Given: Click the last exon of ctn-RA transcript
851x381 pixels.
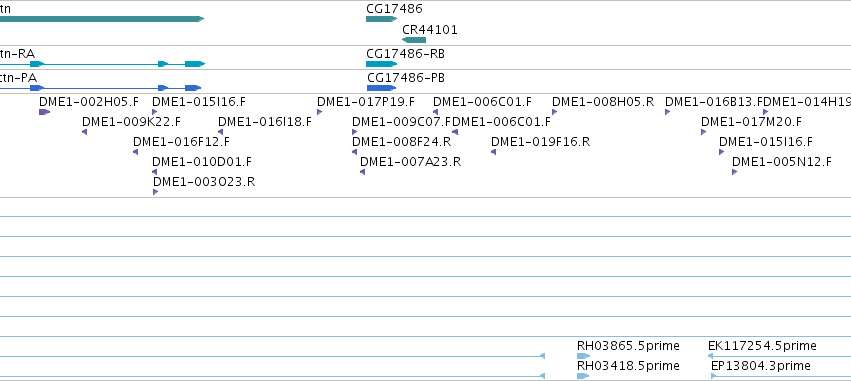Looking at the screenshot, I should click(x=195, y=64).
